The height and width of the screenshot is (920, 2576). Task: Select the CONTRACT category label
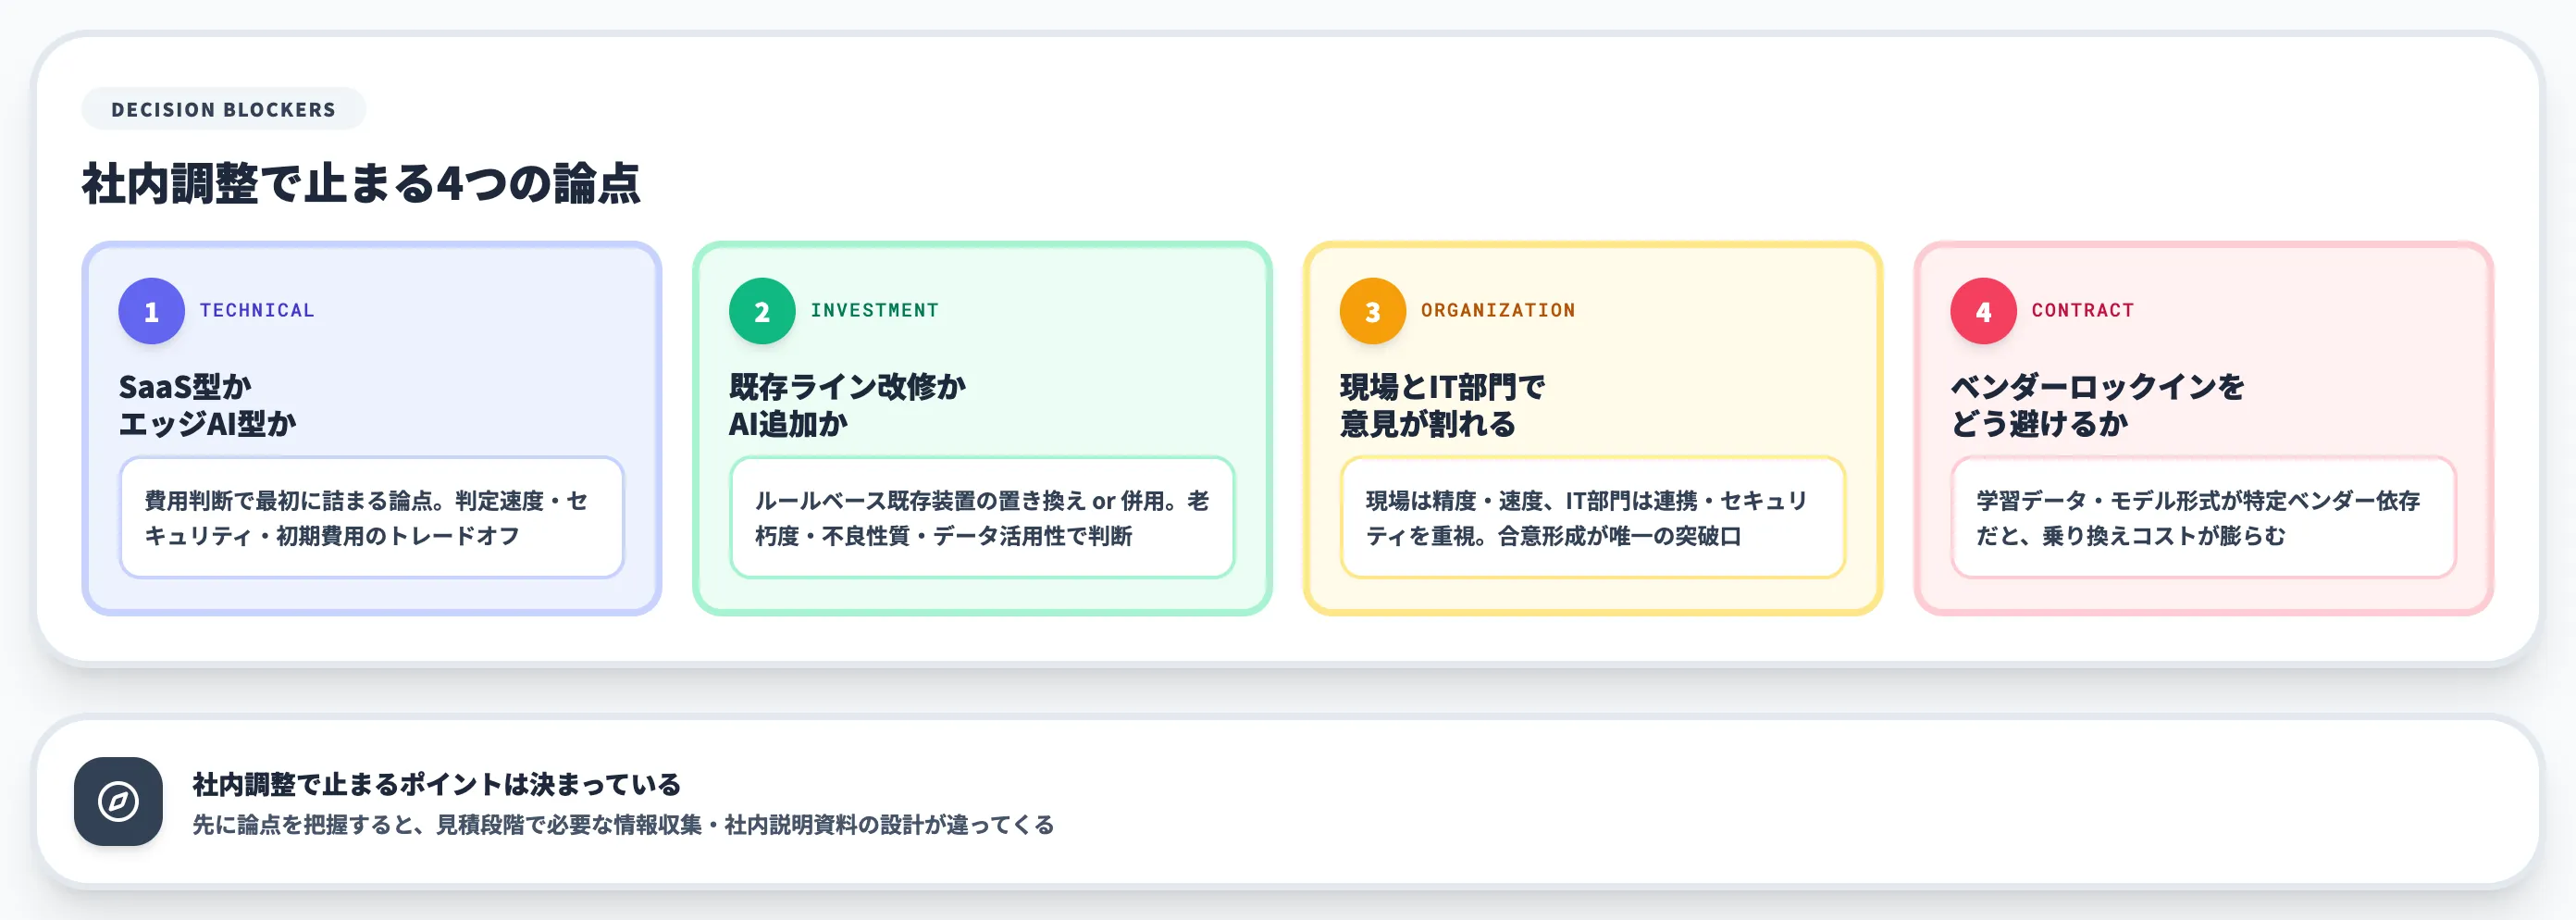coord(2082,311)
